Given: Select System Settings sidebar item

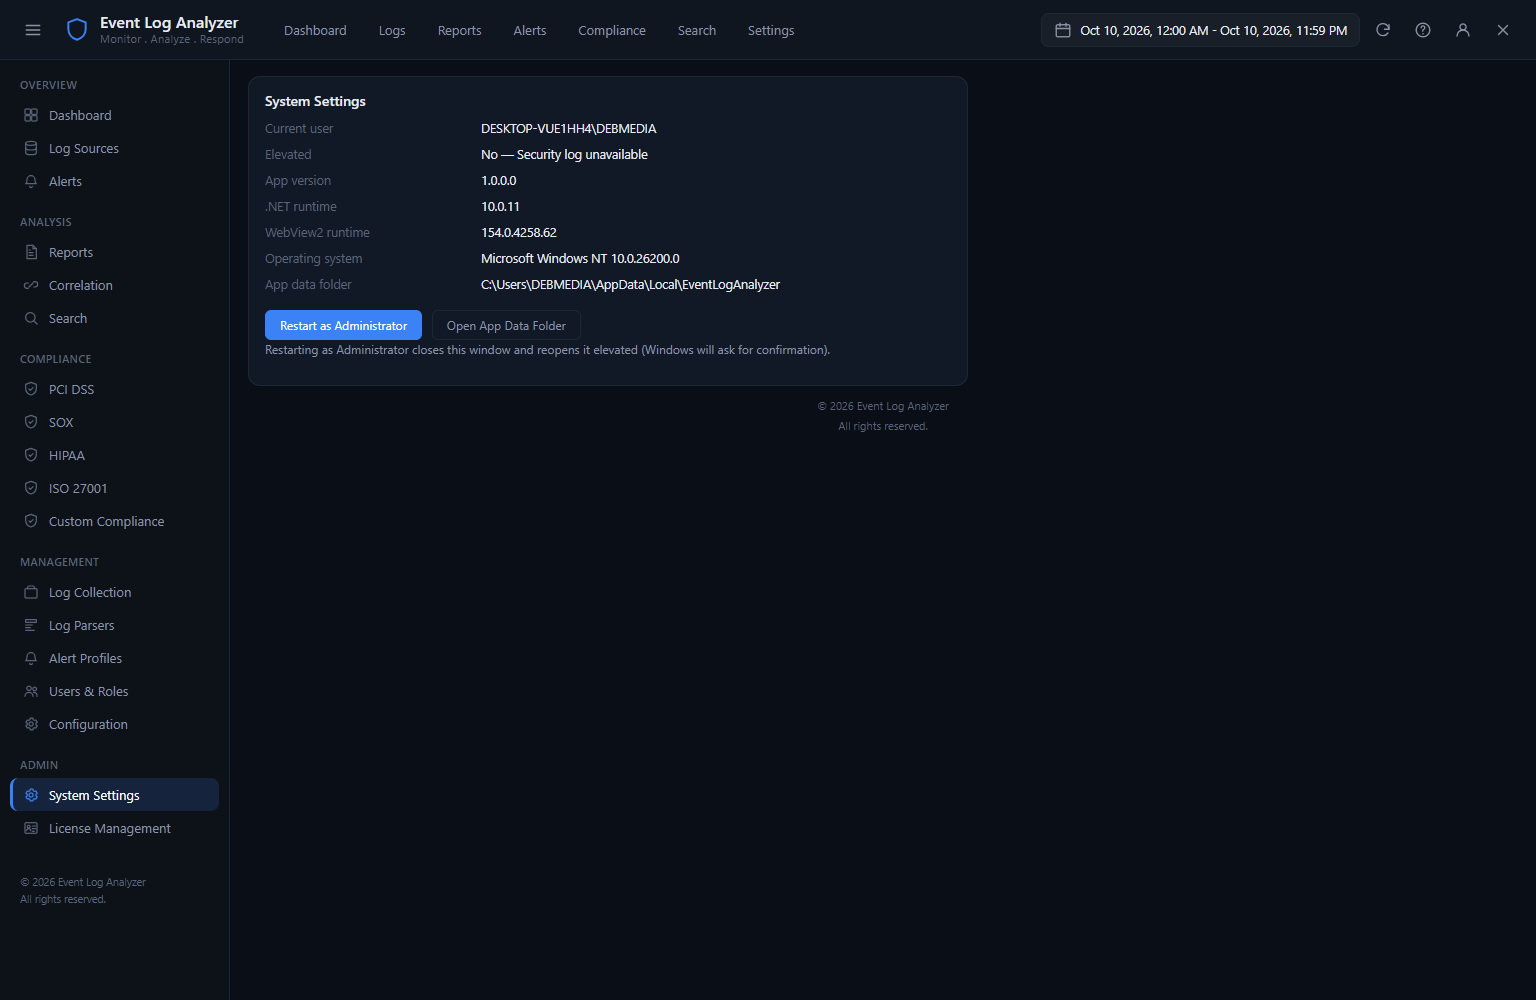Looking at the screenshot, I should (x=114, y=795).
